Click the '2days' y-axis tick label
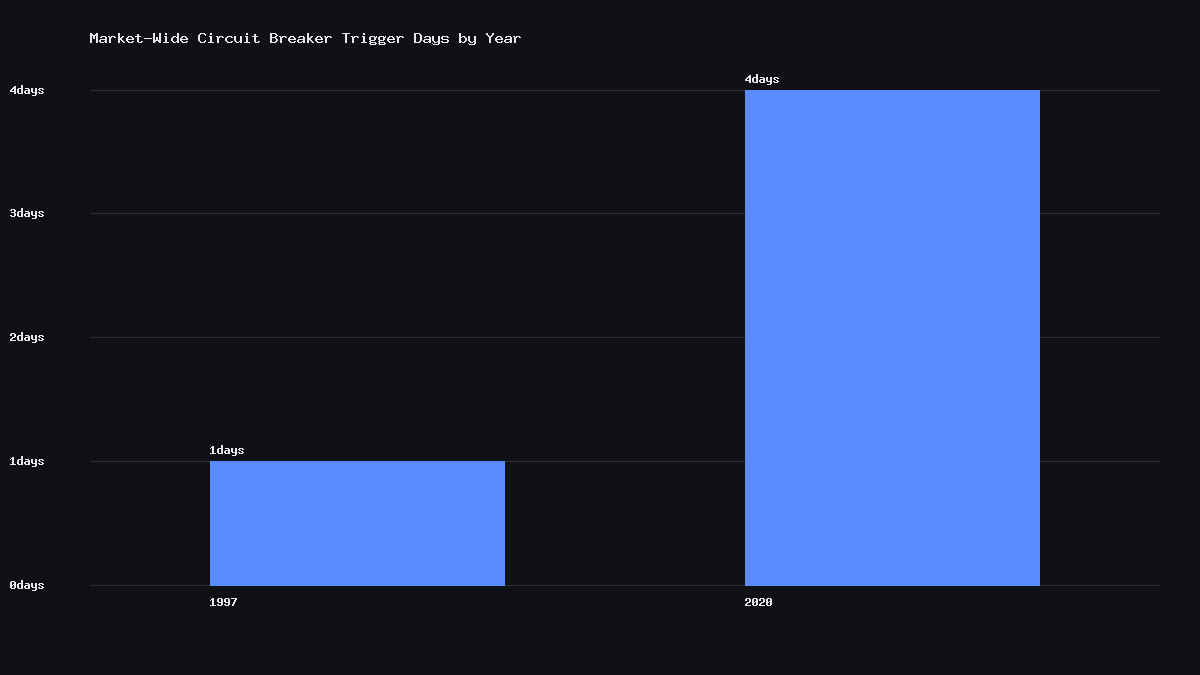 [27, 338]
